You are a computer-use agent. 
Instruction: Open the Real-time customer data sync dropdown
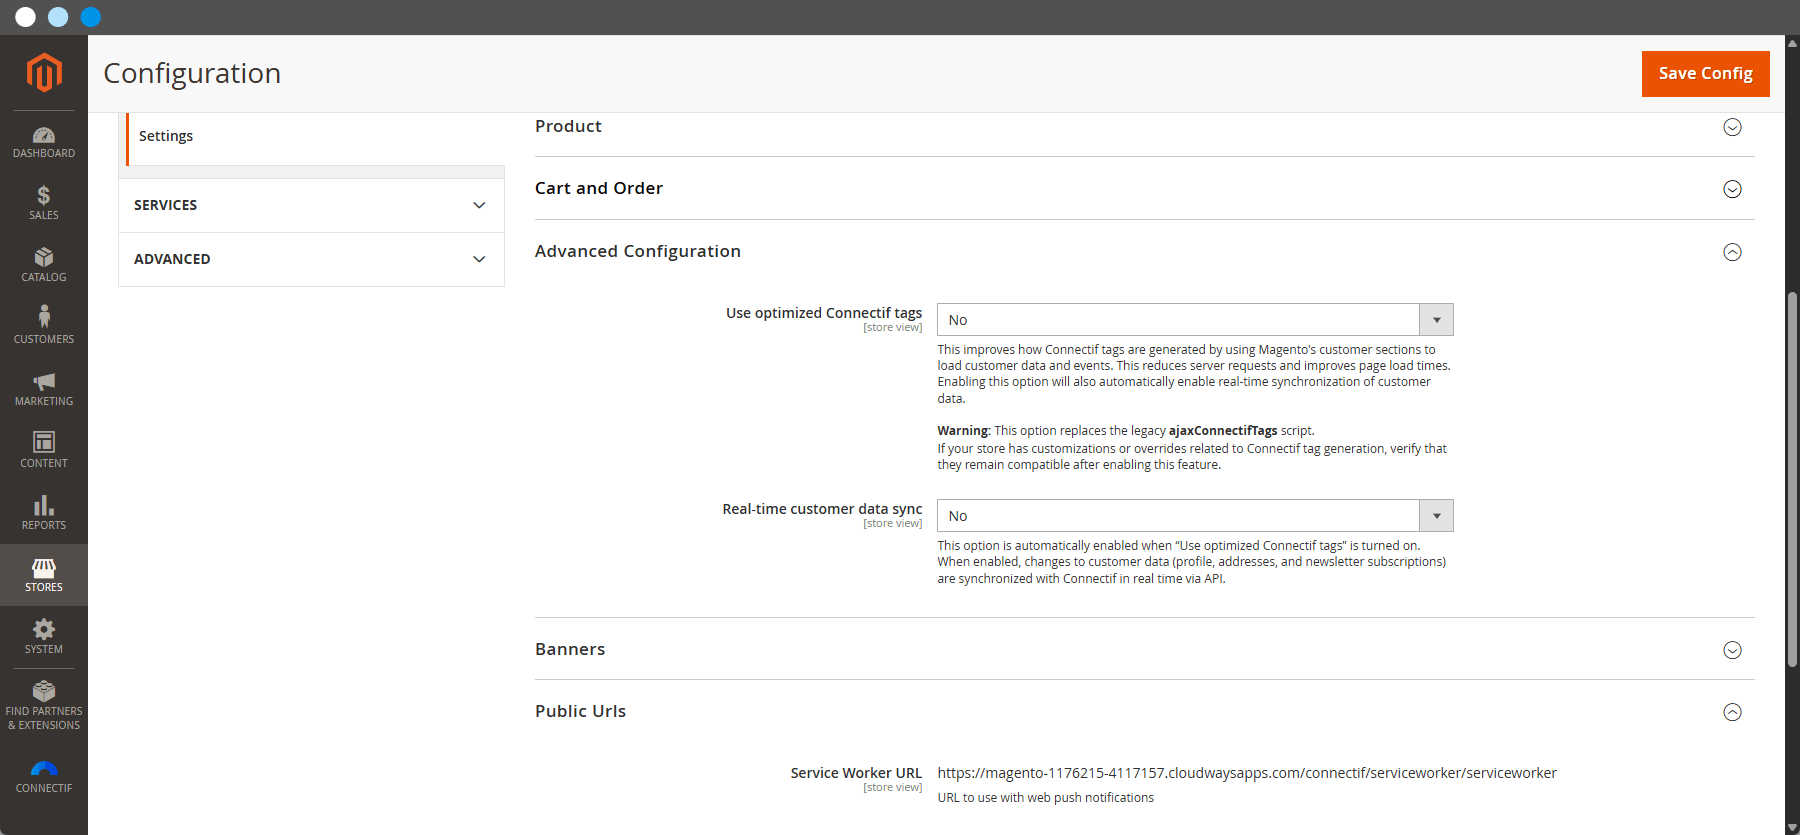tap(1195, 516)
